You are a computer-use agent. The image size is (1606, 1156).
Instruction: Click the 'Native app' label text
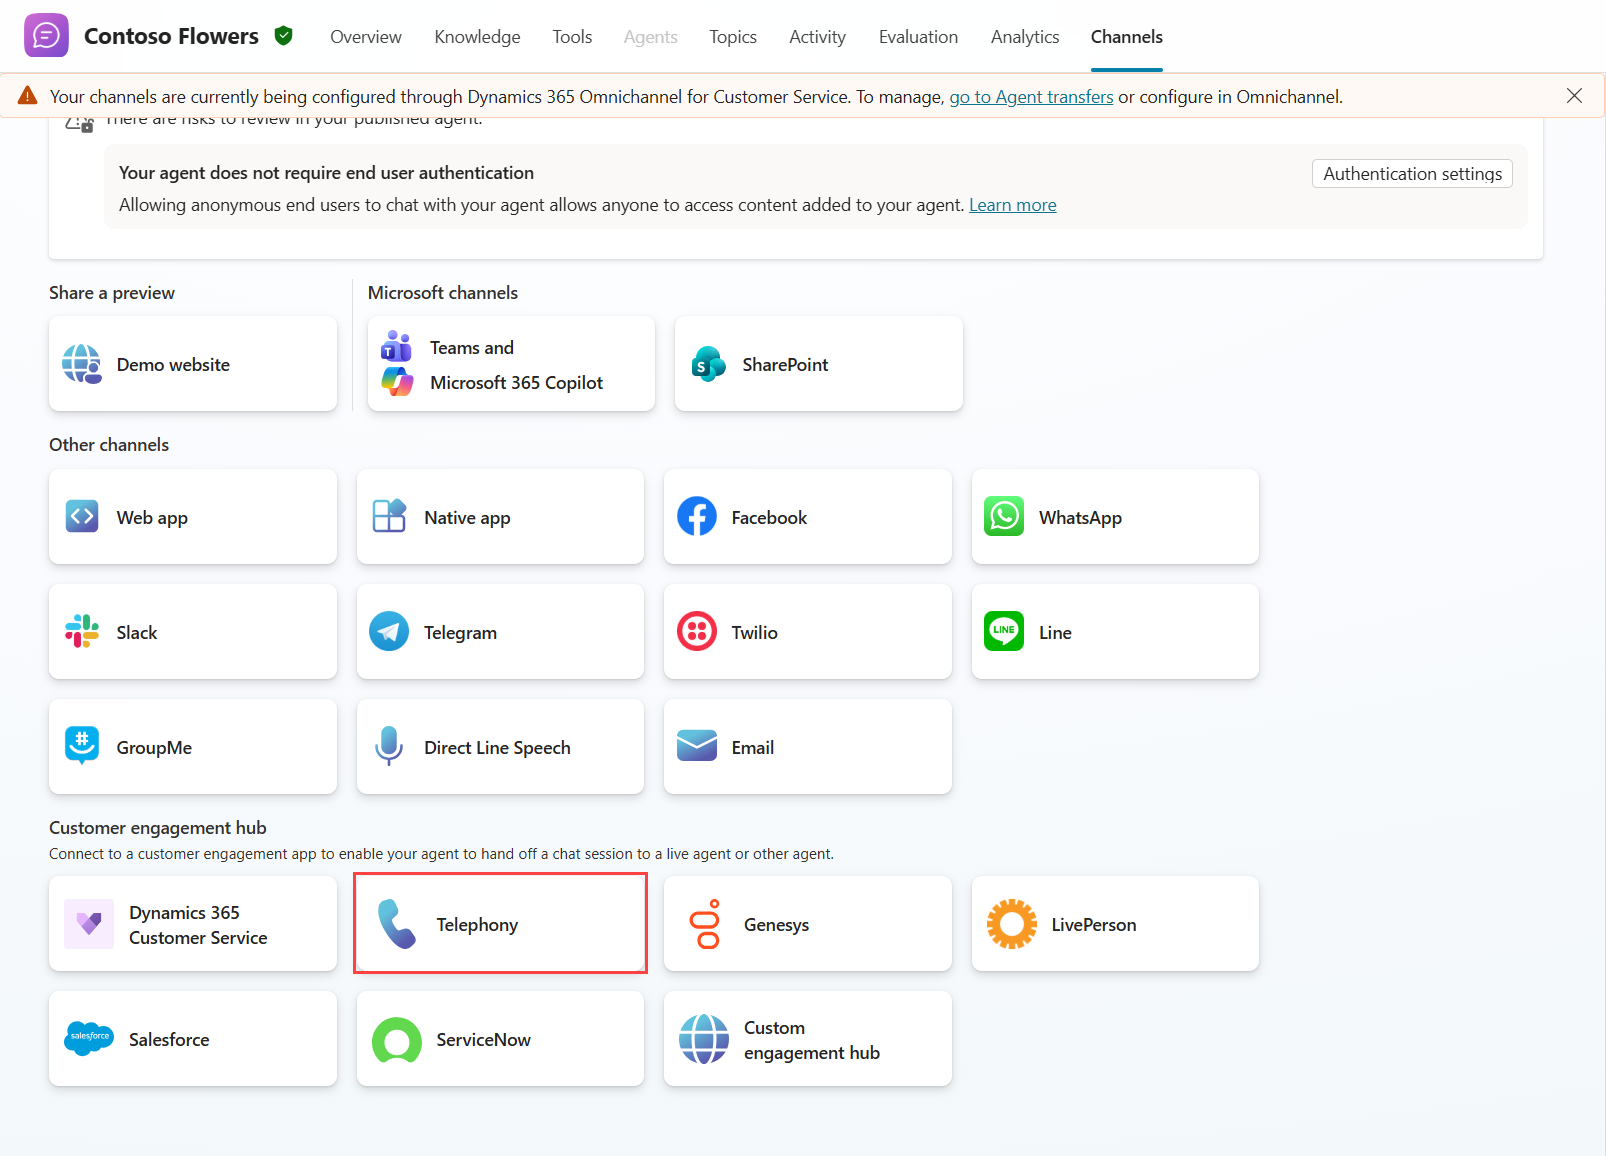click(467, 518)
